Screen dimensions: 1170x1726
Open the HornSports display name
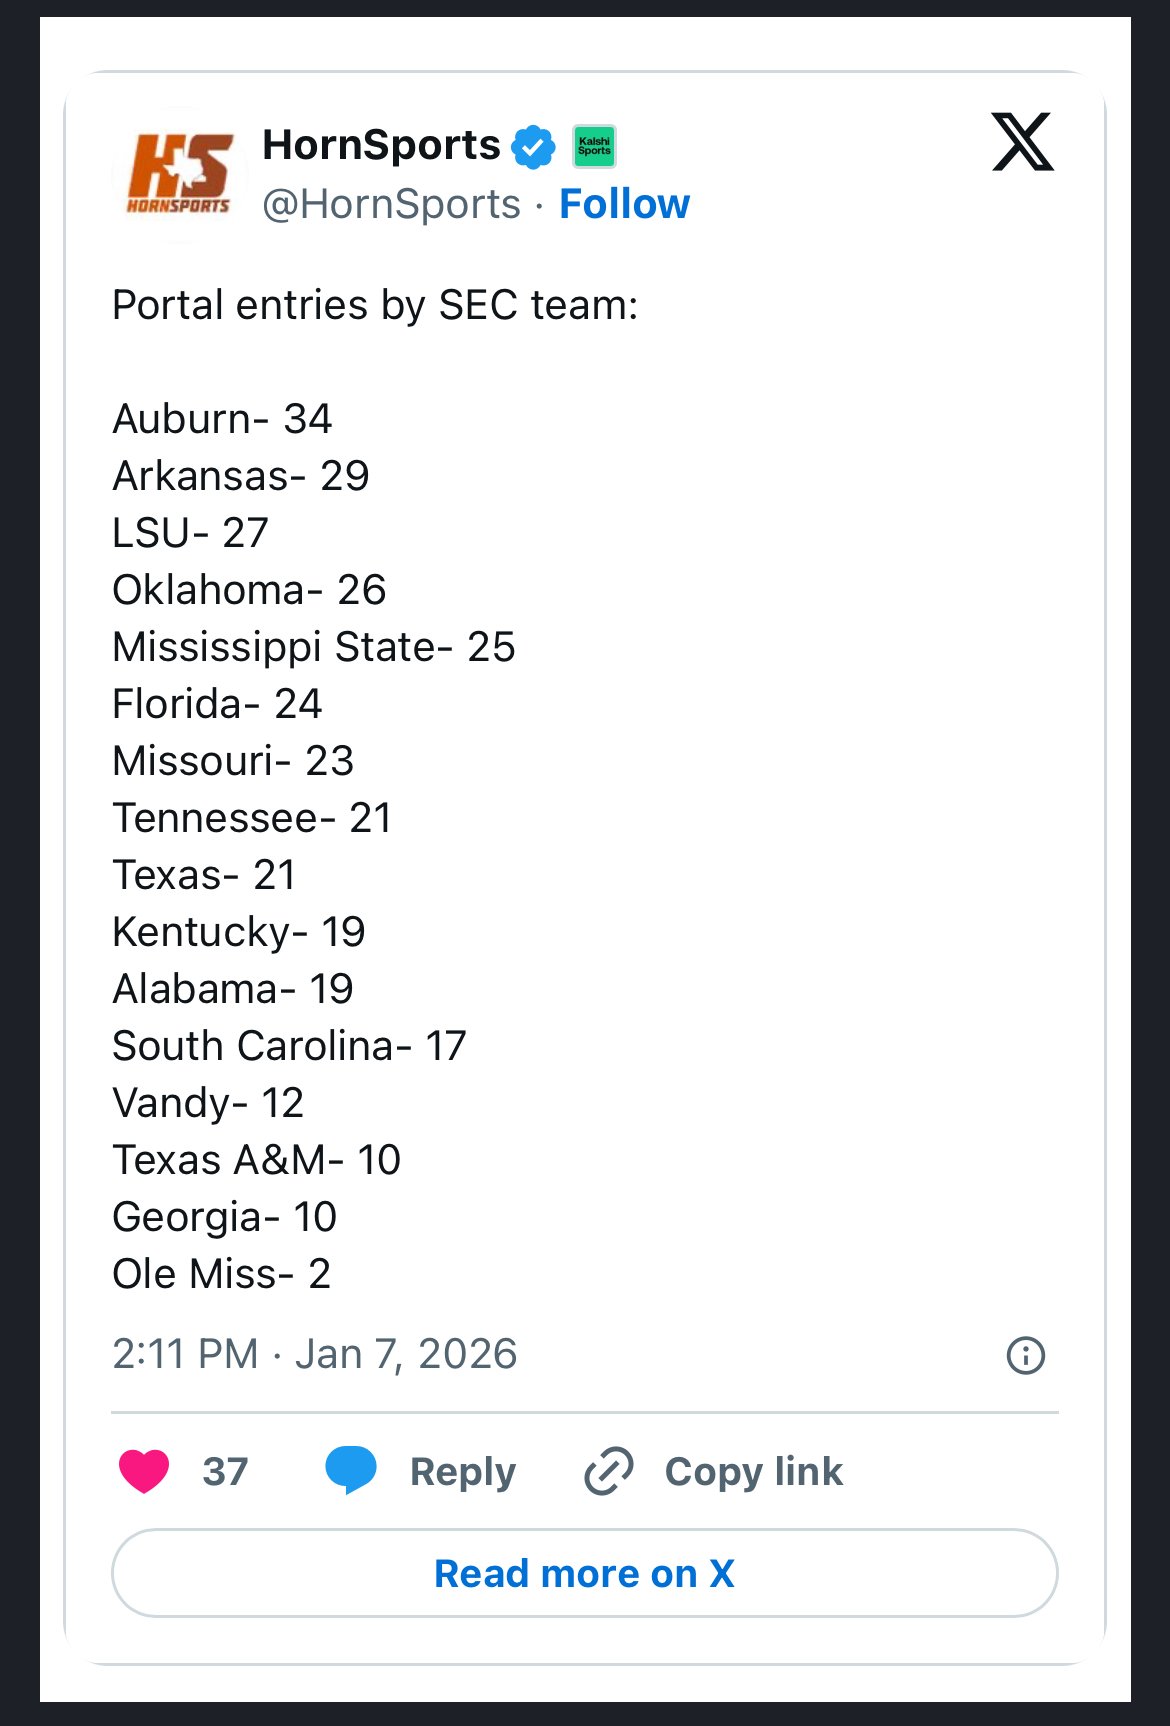point(381,146)
